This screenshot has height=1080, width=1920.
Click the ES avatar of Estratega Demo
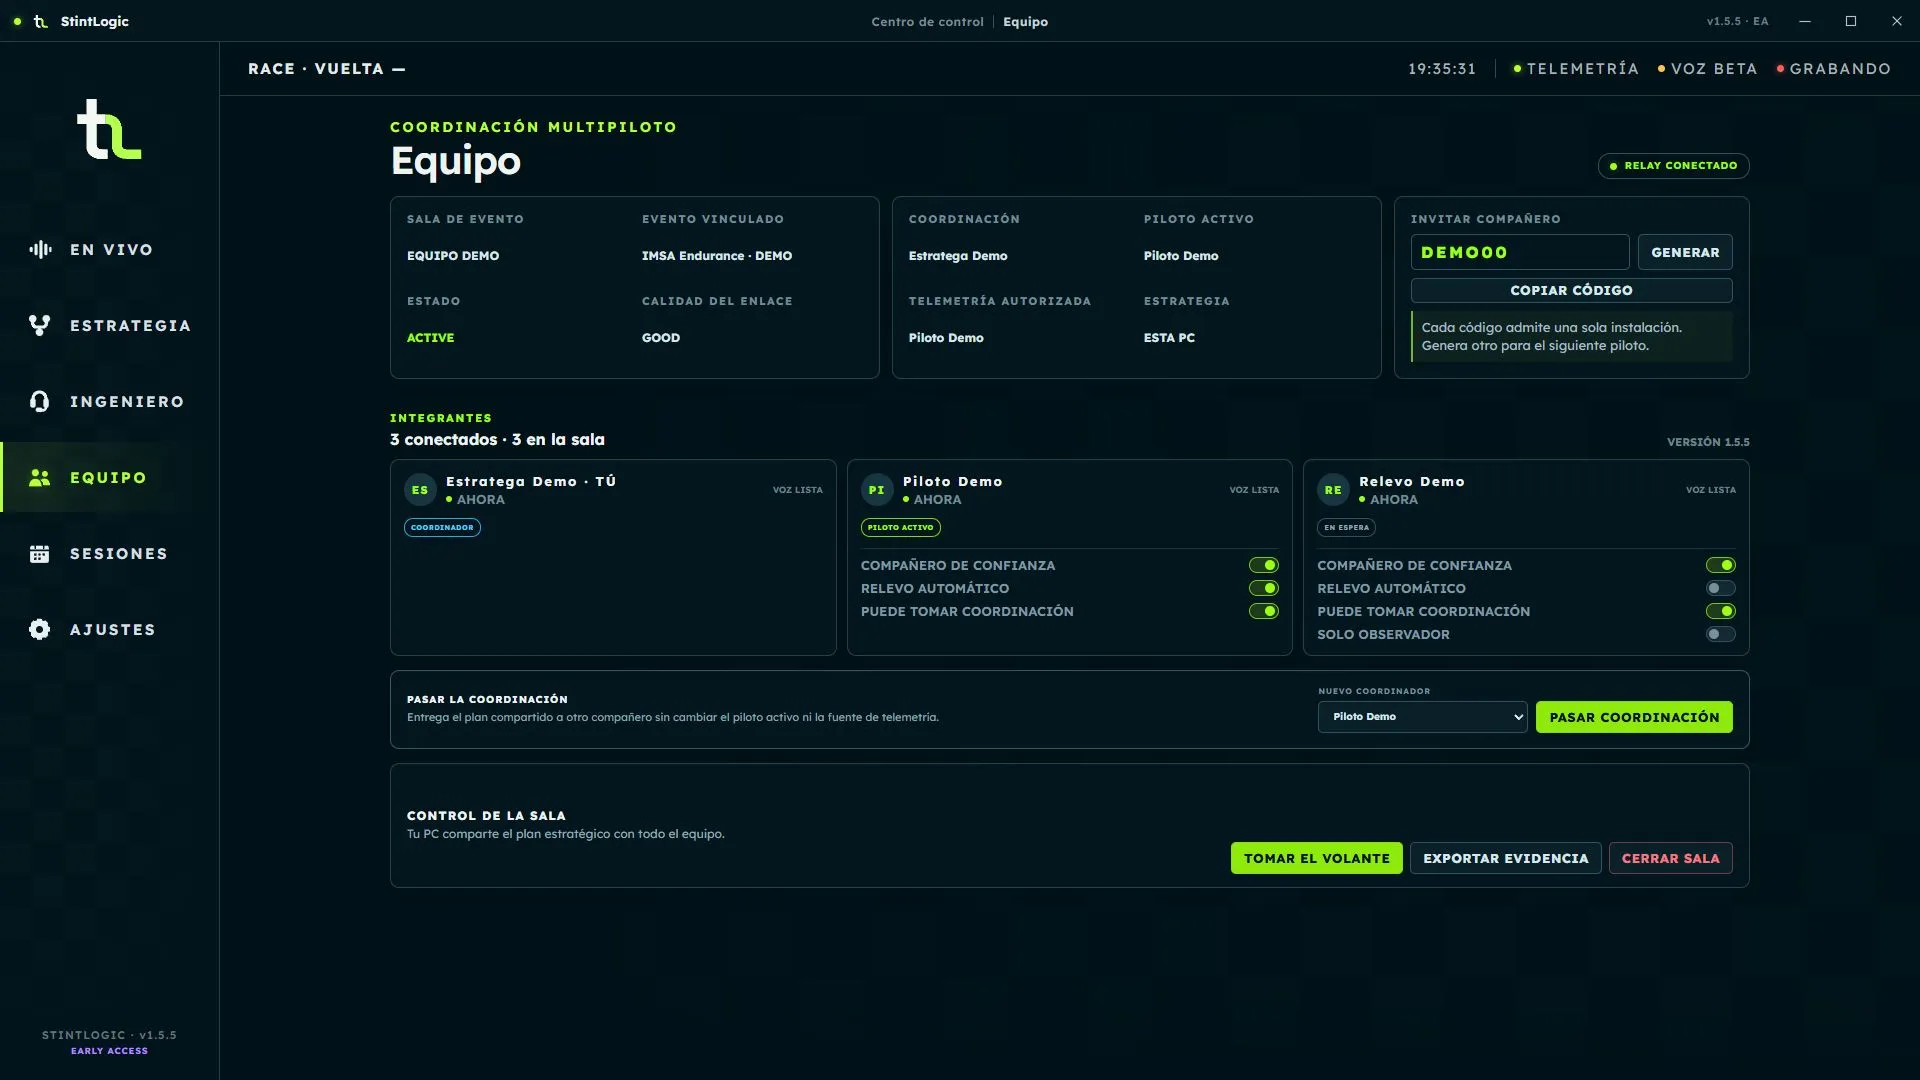(x=420, y=490)
